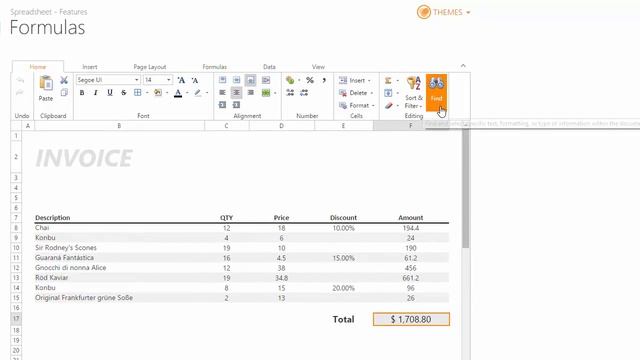Decrease font size with smaller A icon
The height and width of the screenshot is (360, 640).
point(195,80)
